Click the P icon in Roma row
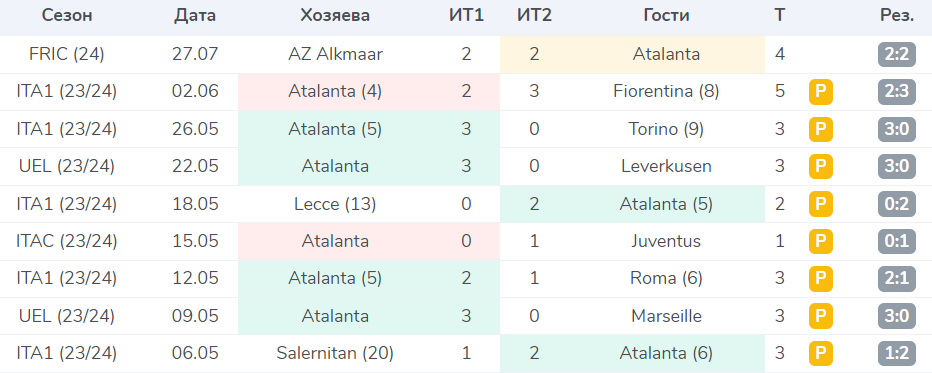This screenshot has width=932, height=373. click(820, 279)
